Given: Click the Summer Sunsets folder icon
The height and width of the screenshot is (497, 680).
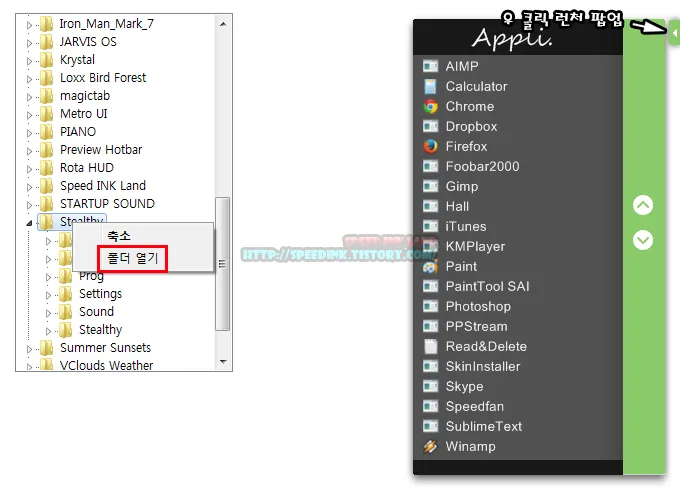Looking at the screenshot, I should [46, 348].
